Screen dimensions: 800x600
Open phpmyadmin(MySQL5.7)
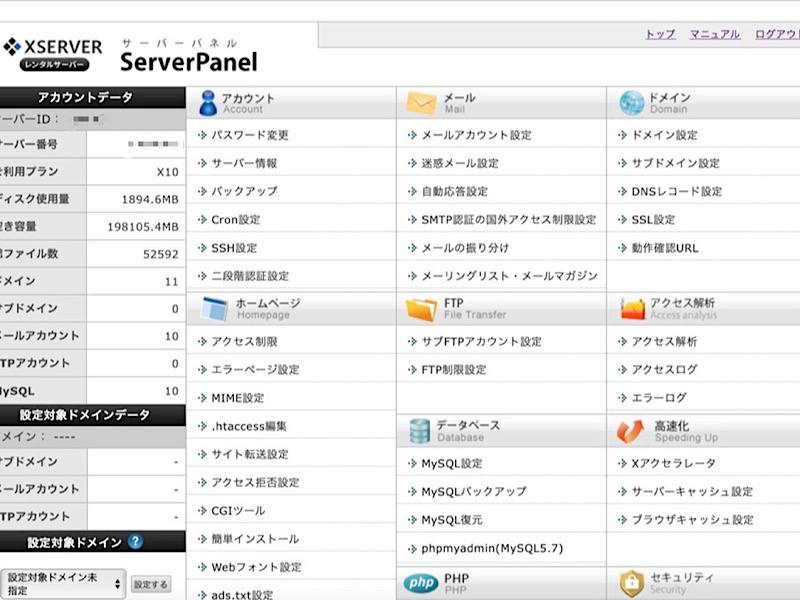pos(492,548)
